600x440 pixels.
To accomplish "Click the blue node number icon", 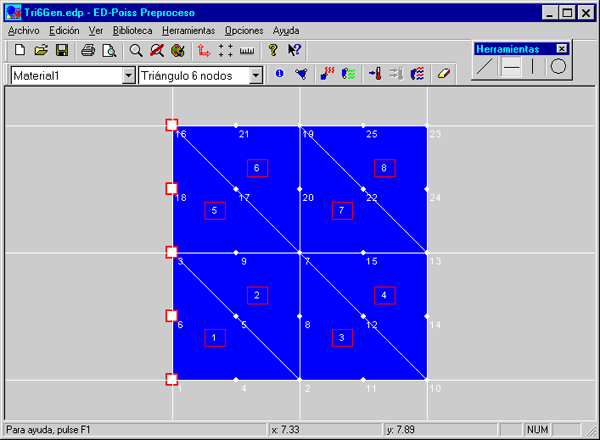I will coord(280,73).
